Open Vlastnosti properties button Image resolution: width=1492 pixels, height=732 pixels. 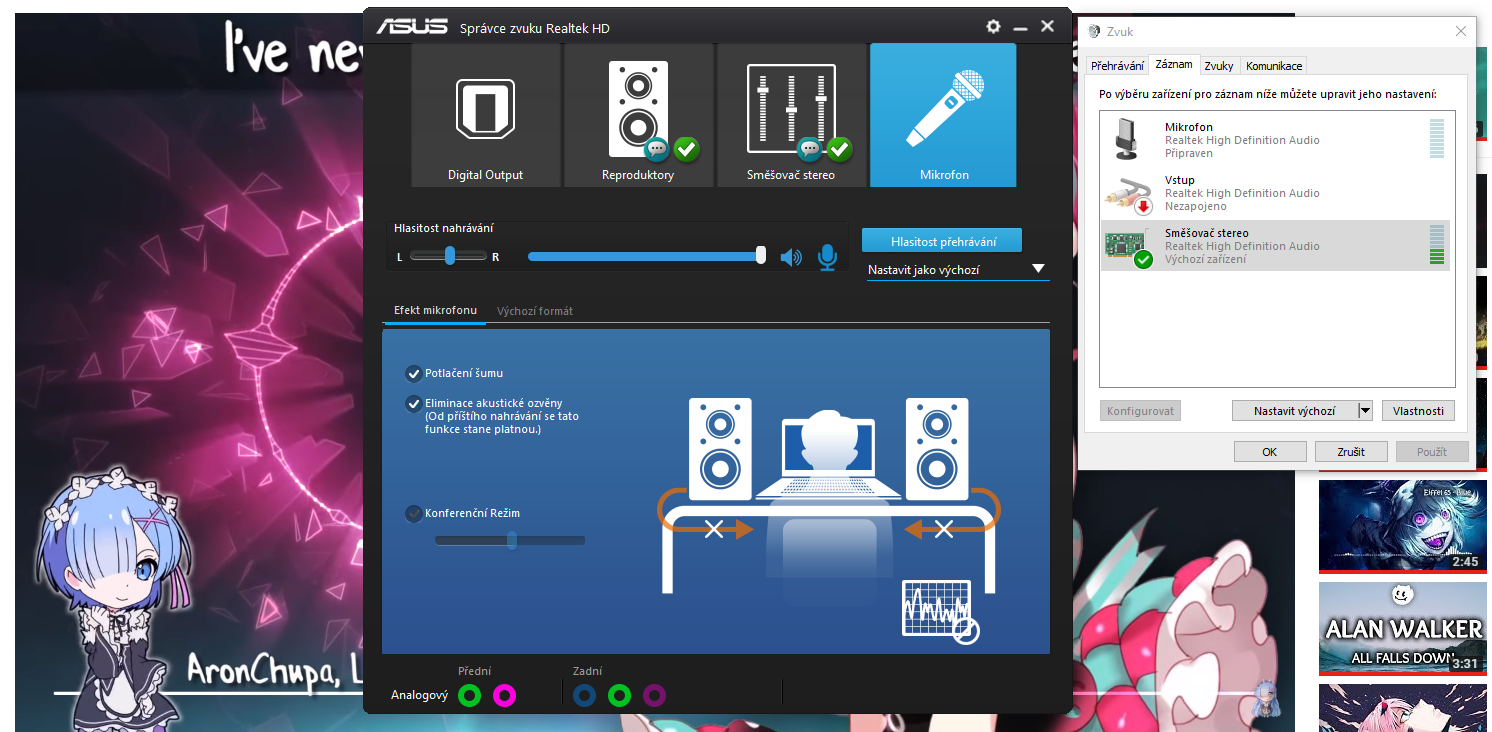click(1418, 411)
